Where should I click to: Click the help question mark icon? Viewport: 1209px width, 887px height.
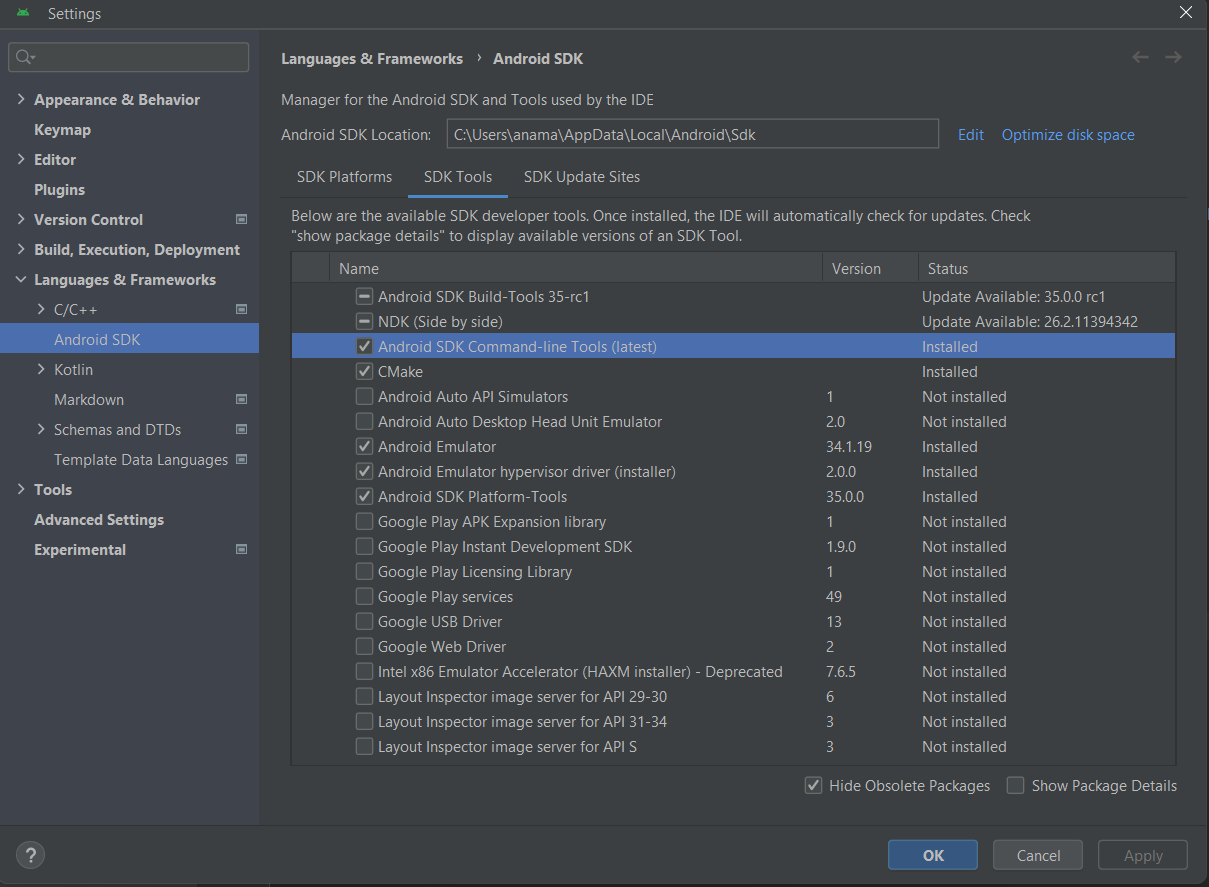(30, 855)
